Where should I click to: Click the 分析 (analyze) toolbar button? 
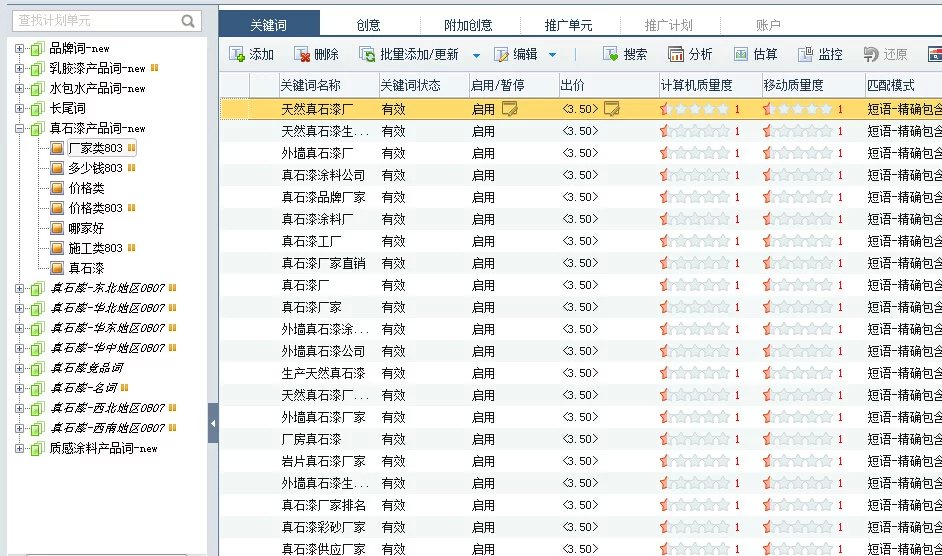point(690,55)
